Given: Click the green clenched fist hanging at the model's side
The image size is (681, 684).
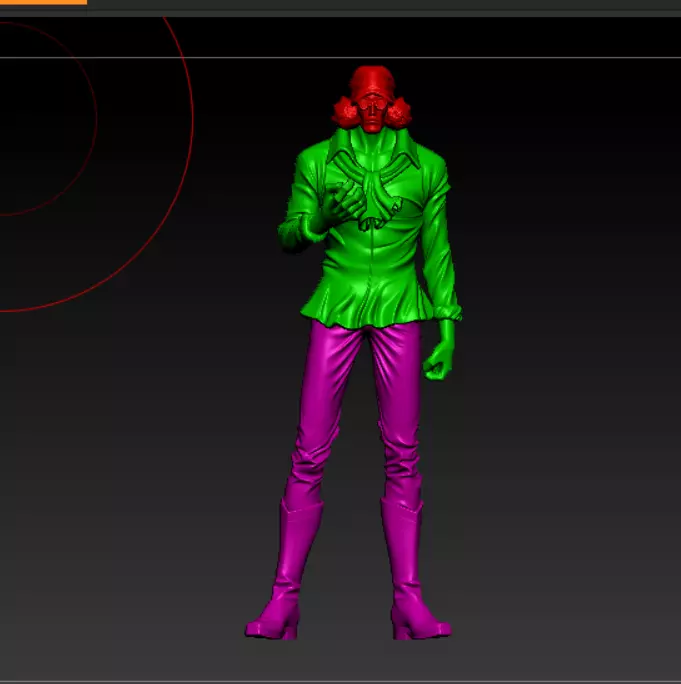Looking at the screenshot, I should point(439,351).
